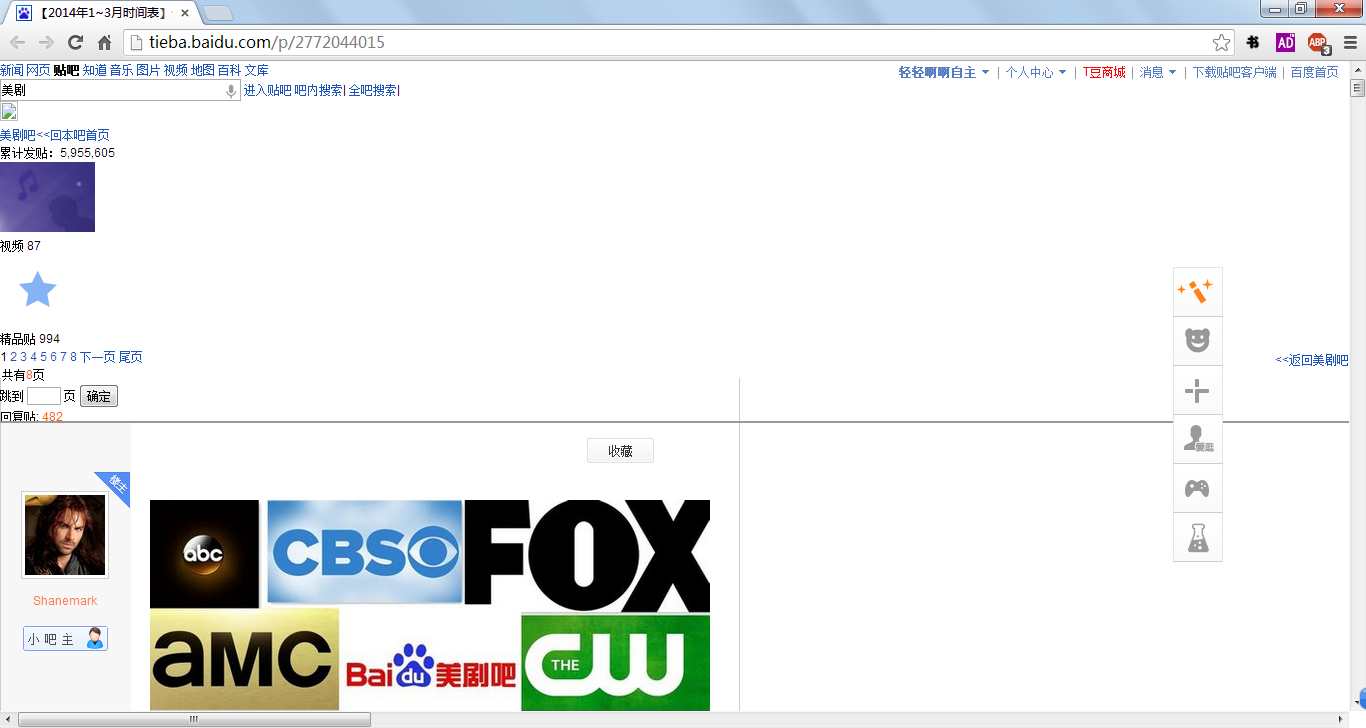Click the horizontal scrollbar thumb

click(x=194, y=719)
